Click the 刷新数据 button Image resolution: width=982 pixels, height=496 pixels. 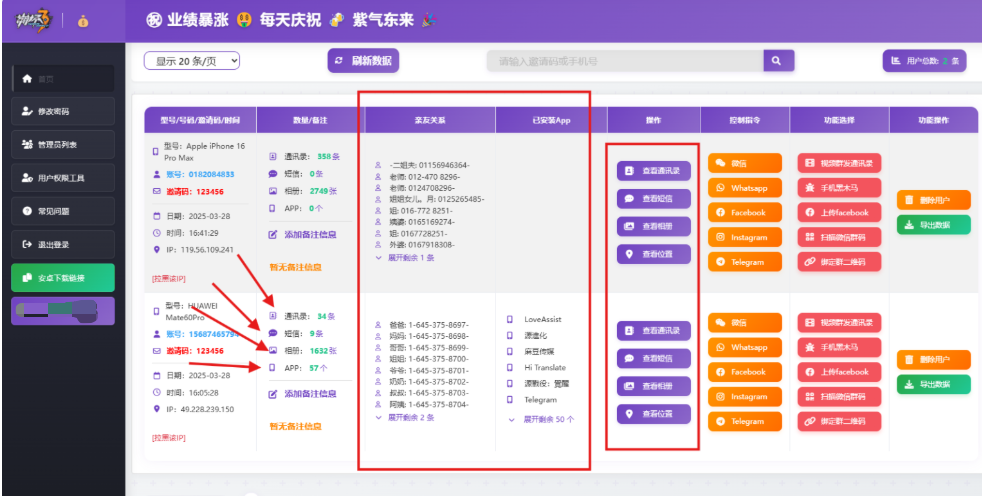tap(363, 61)
